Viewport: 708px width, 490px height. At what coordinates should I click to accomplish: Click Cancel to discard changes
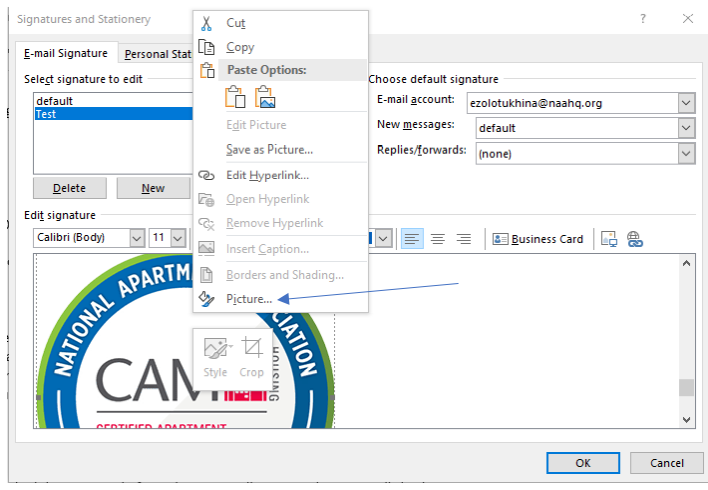666,463
